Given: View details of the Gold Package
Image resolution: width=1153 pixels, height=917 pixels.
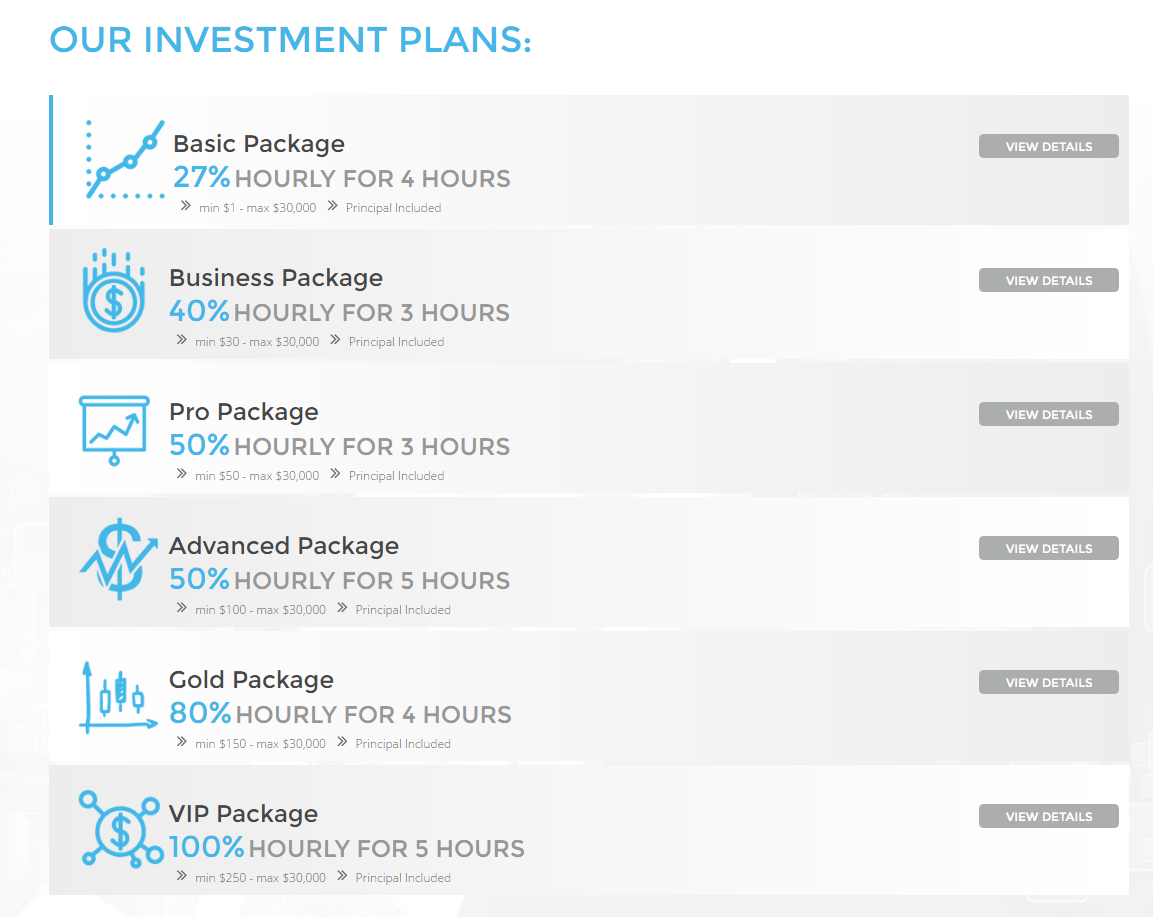Looking at the screenshot, I should (x=1048, y=683).
